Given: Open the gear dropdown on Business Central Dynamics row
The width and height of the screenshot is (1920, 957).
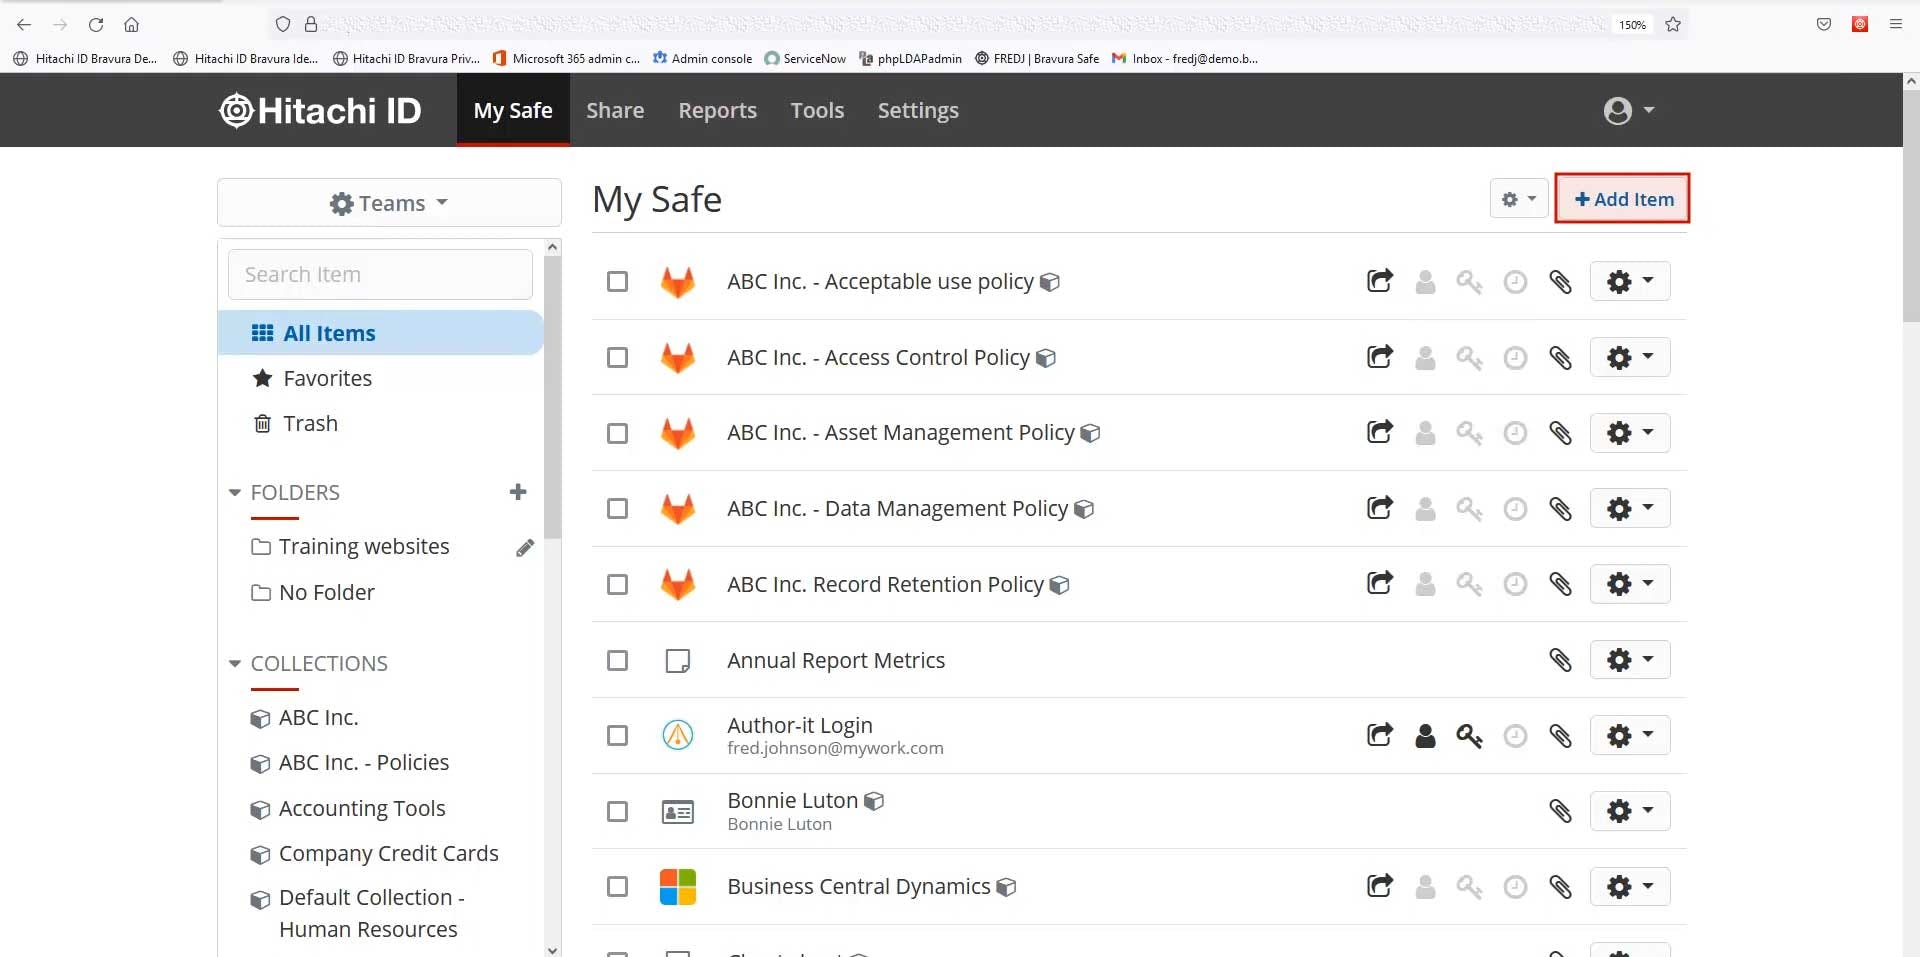Looking at the screenshot, I should pos(1630,887).
